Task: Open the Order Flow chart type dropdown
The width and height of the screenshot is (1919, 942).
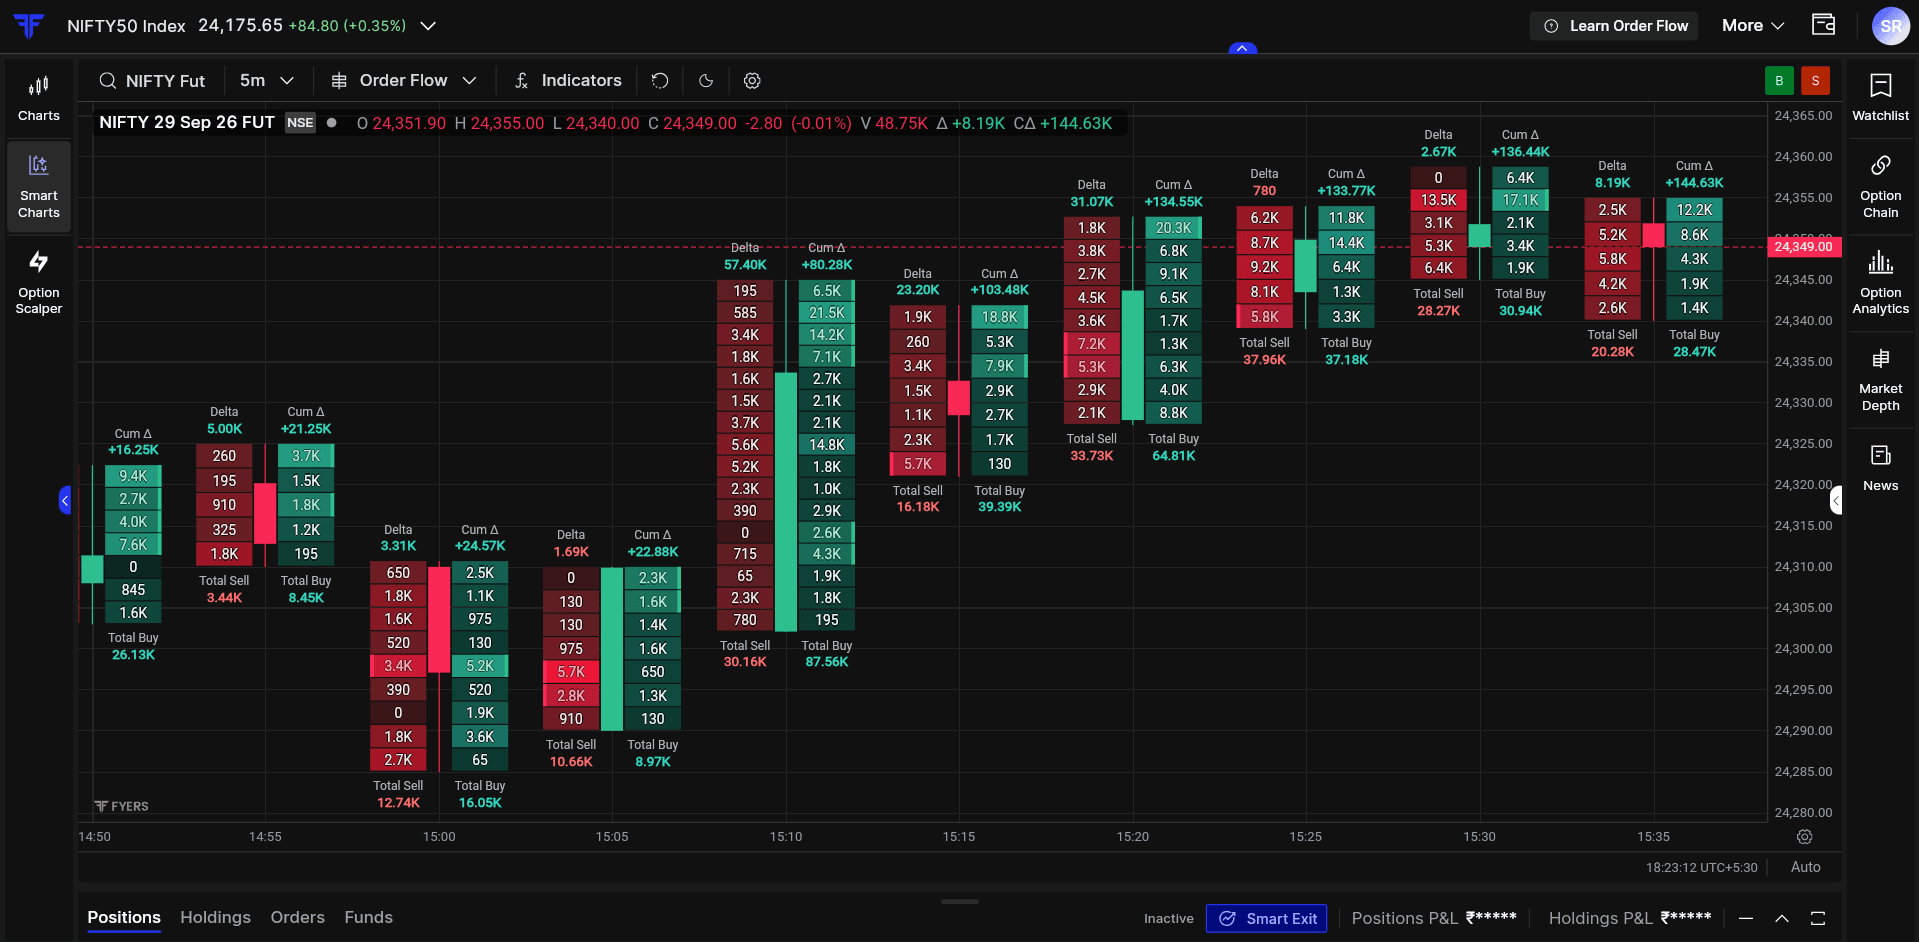Action: pos(403,81)
